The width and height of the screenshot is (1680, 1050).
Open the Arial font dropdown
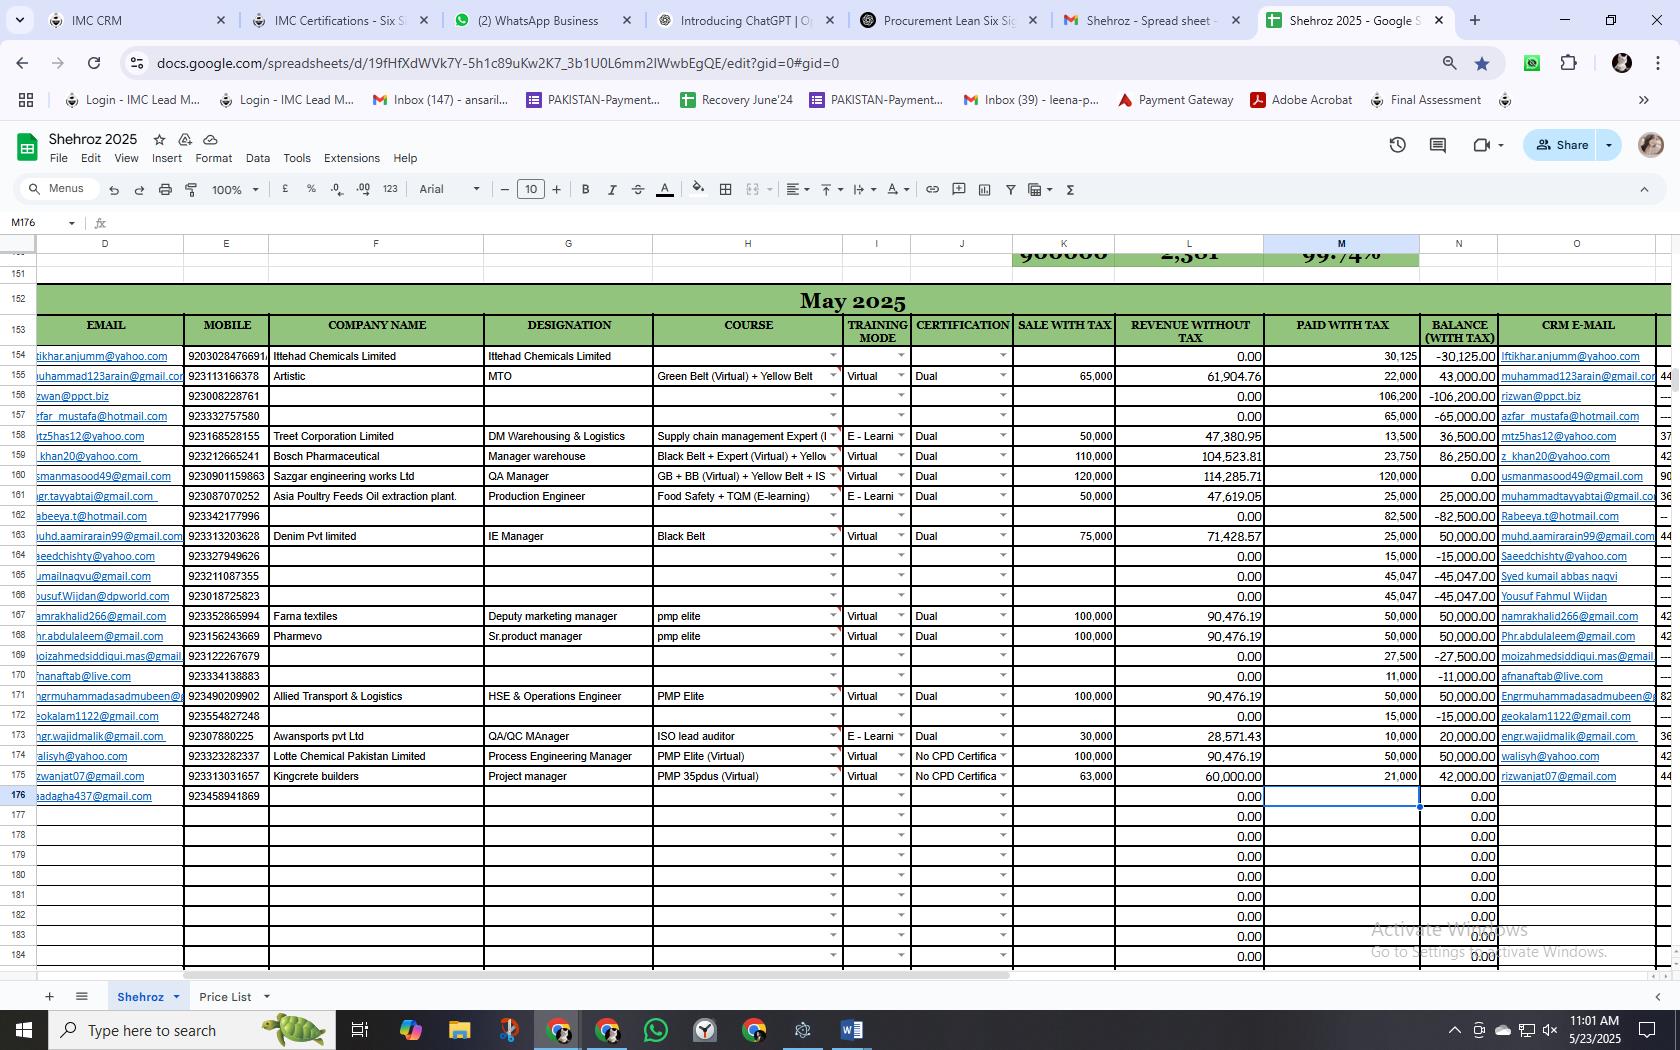pos(449,189)
